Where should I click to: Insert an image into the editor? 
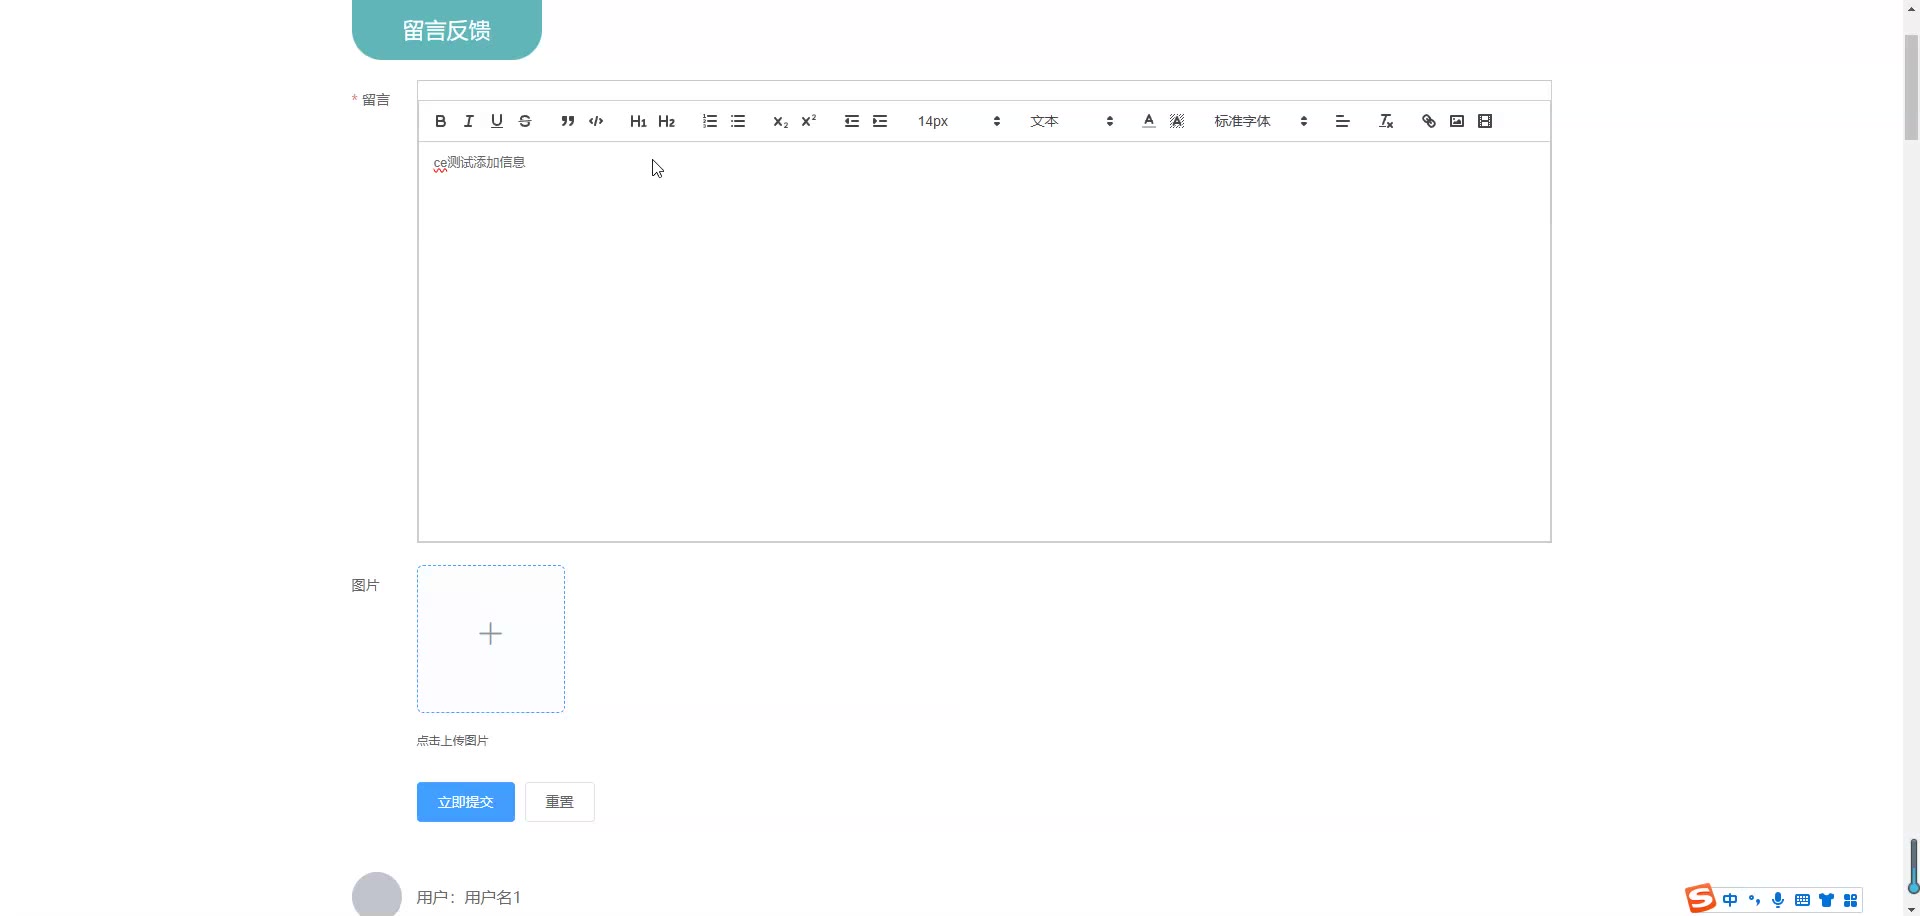[1457, 121]
